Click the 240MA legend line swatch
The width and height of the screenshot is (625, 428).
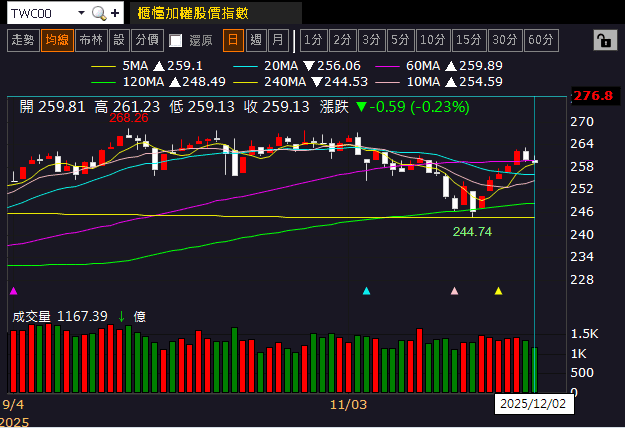245,82
